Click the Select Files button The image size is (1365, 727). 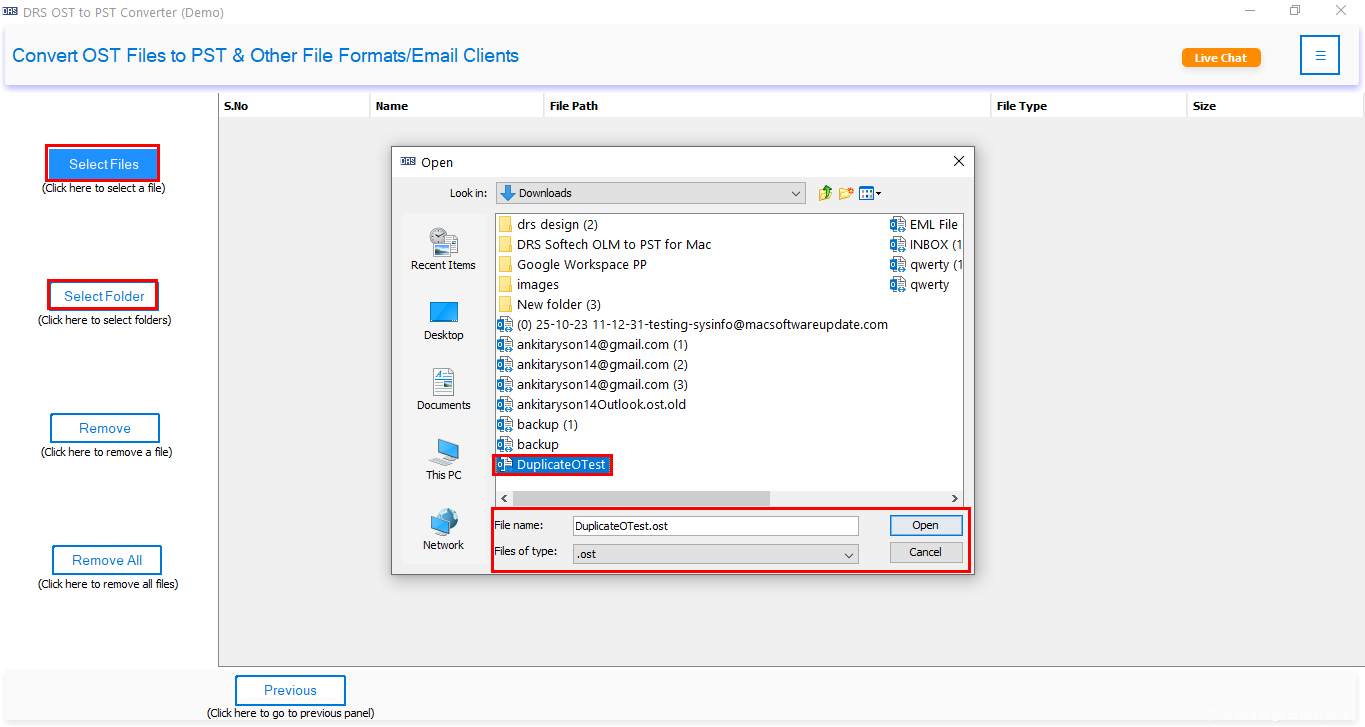[103, 164]
